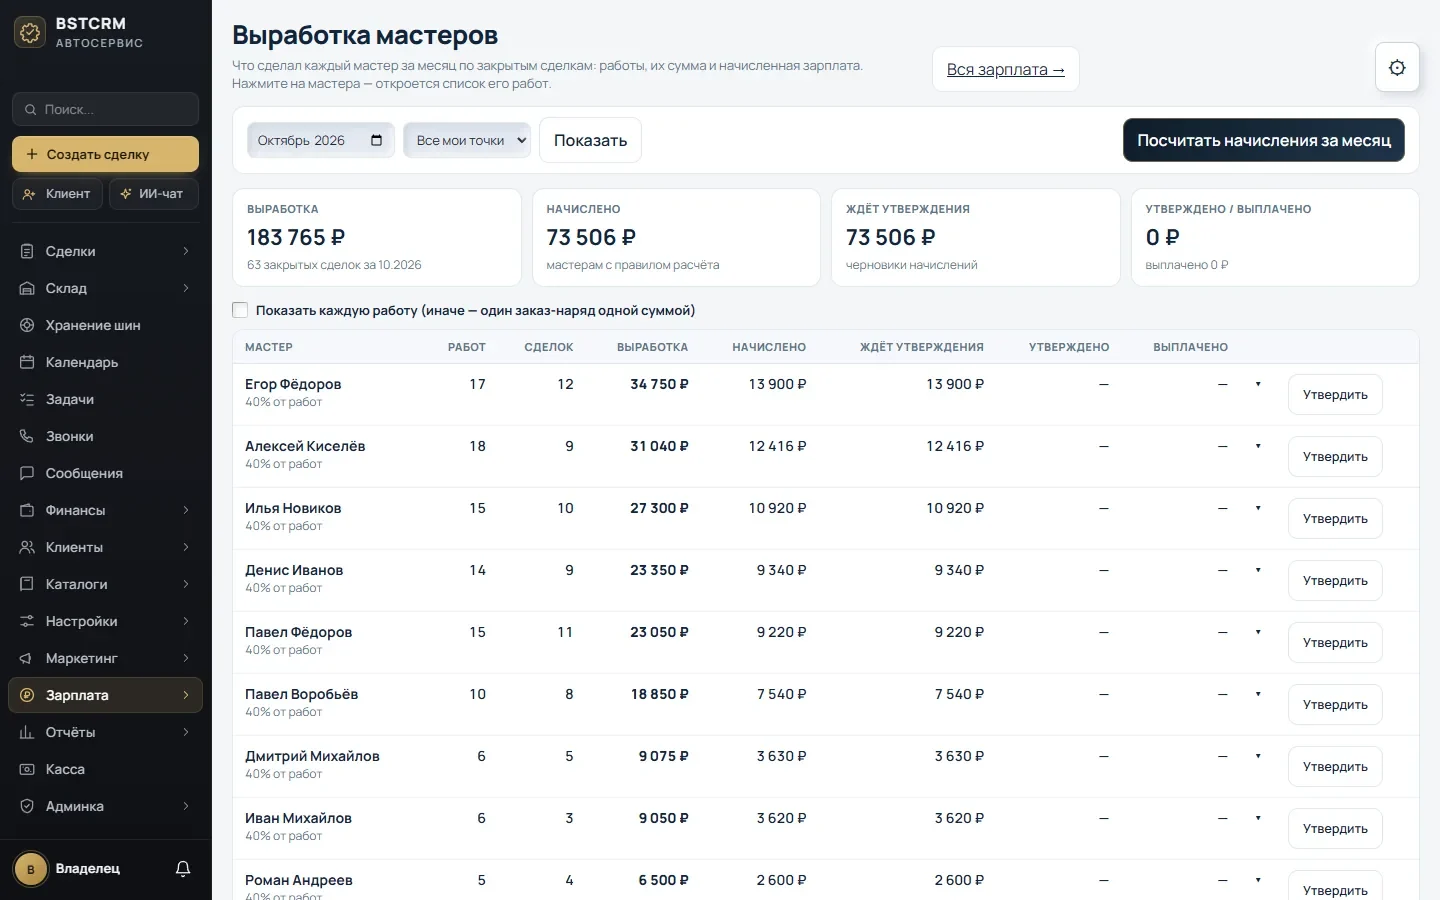The width and height of the screenshot is (1440, 900).
Task: Open the ИИ-чат button
Action: pos(153,194)
